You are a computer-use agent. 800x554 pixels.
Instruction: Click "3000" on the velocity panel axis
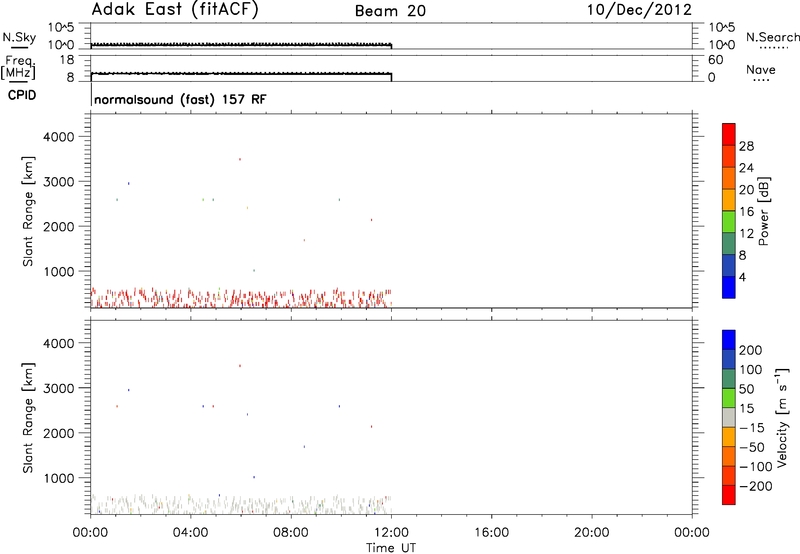(x=58, y=388)
